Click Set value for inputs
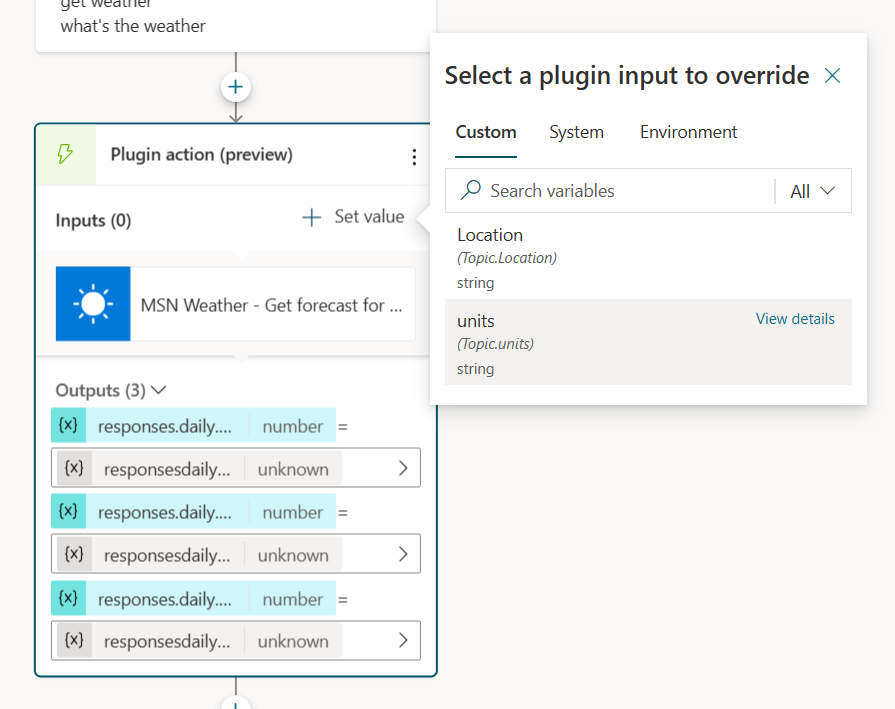Viewport: 895px width, 709px height. point(353,217)
